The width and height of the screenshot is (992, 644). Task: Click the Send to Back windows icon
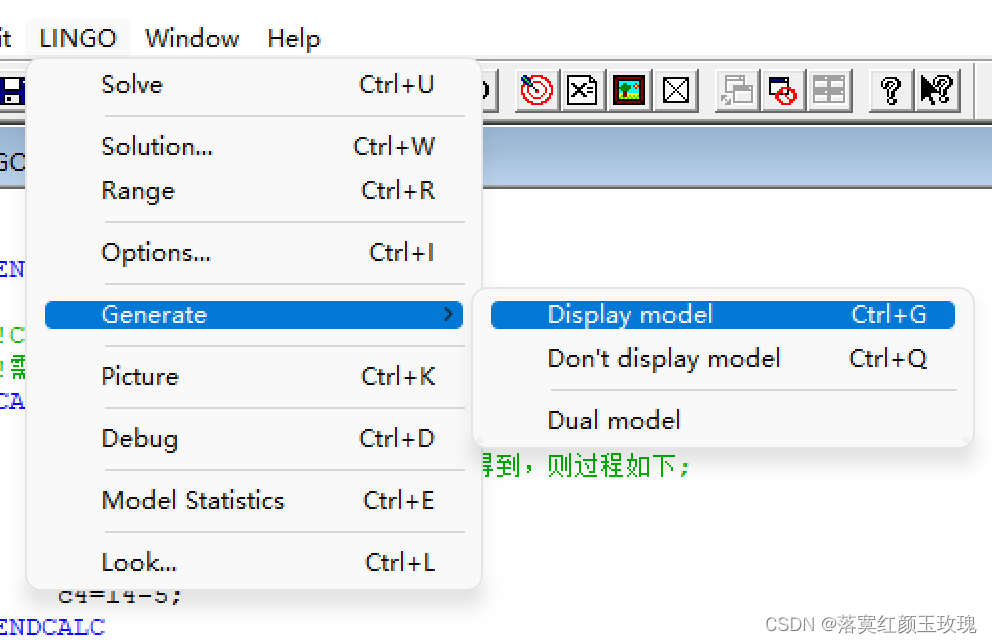(x=737, y=90)
